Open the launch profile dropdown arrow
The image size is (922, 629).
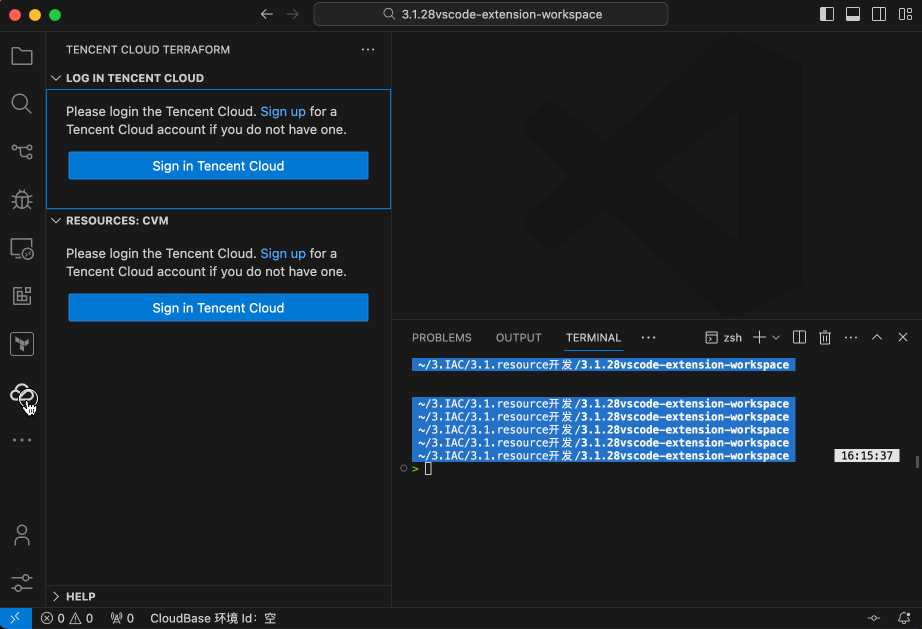pos(776,337)
